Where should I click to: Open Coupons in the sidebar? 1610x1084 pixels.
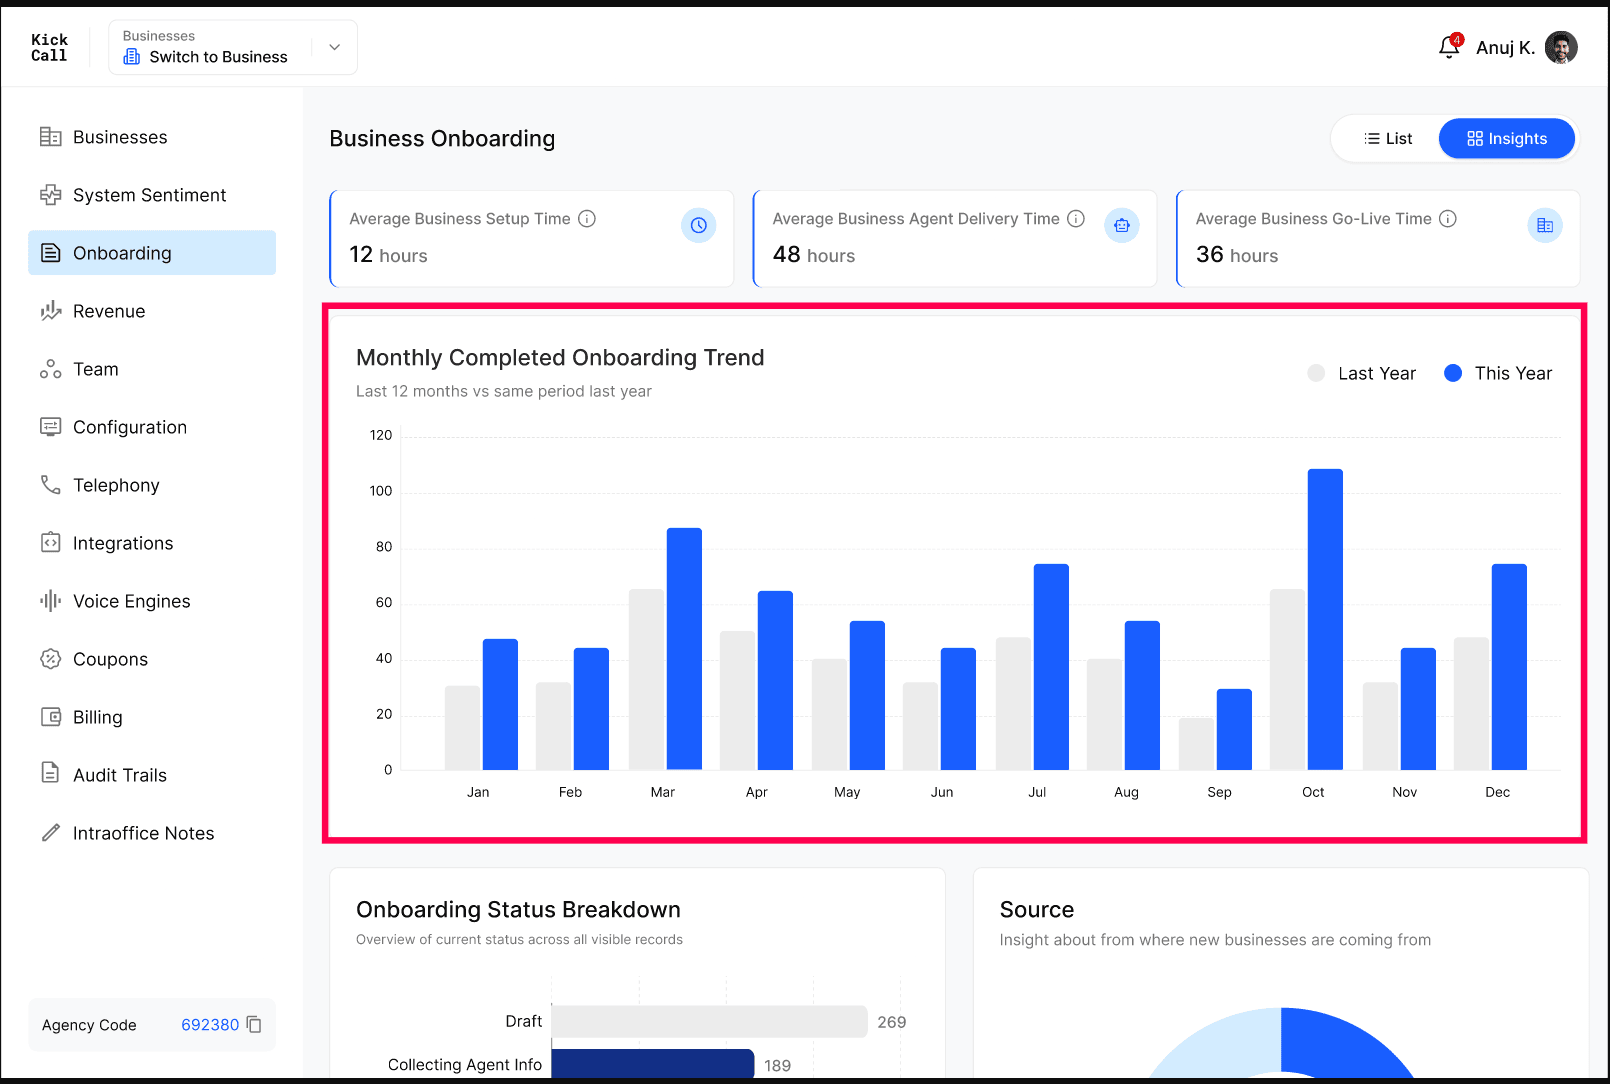pos(152,659)
